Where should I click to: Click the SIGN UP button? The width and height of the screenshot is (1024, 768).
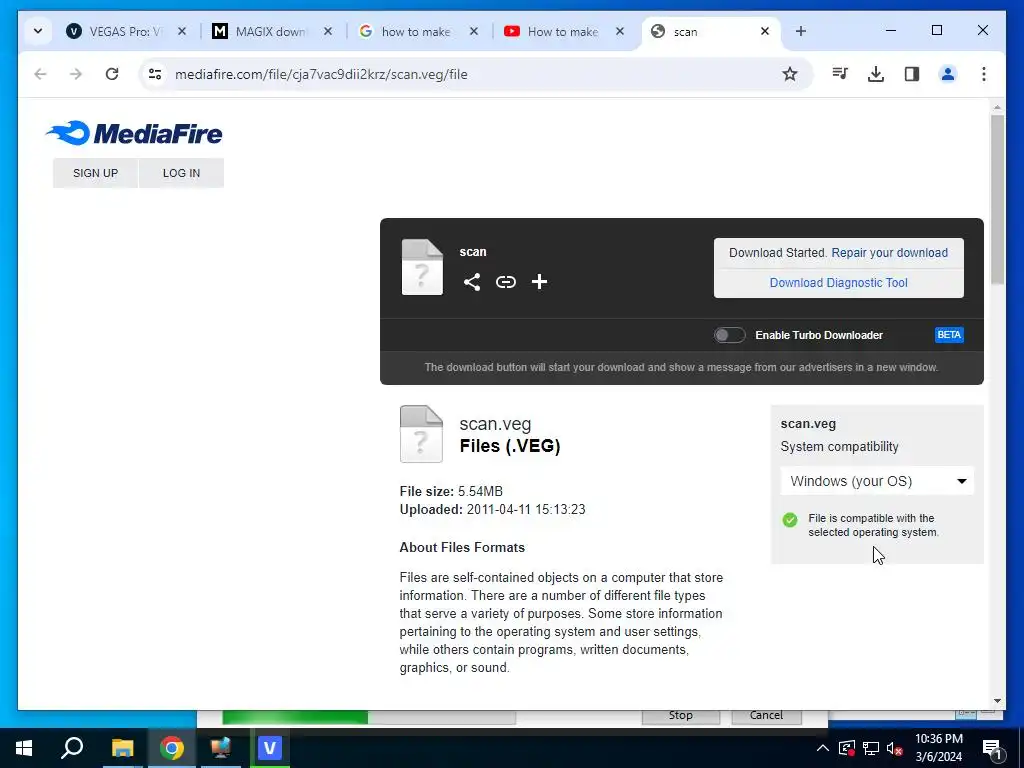(95, 173)
